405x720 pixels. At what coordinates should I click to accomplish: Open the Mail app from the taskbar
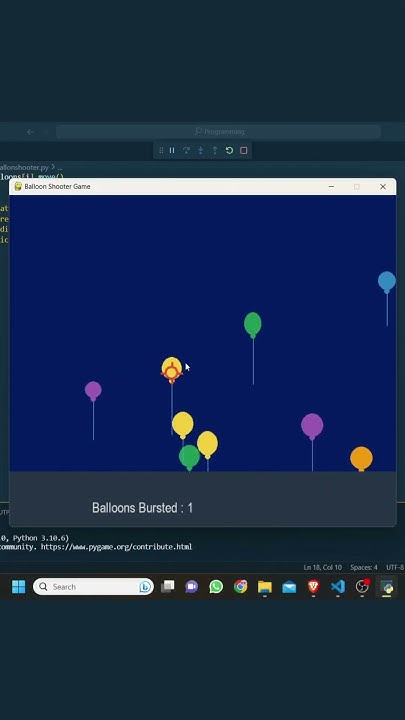pyautogui.click(x=289, y=587)
